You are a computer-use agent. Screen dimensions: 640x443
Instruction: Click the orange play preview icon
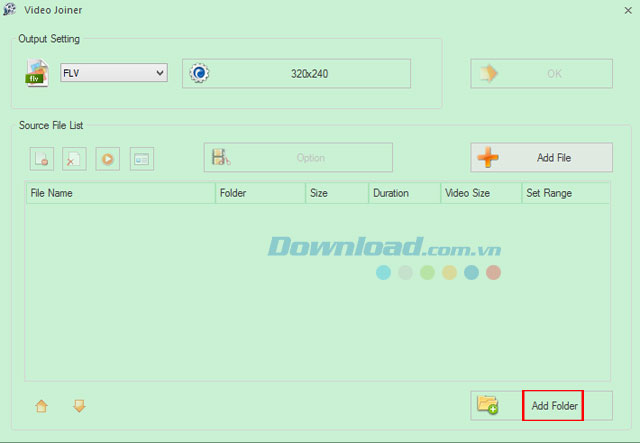[x=108, y=159]
